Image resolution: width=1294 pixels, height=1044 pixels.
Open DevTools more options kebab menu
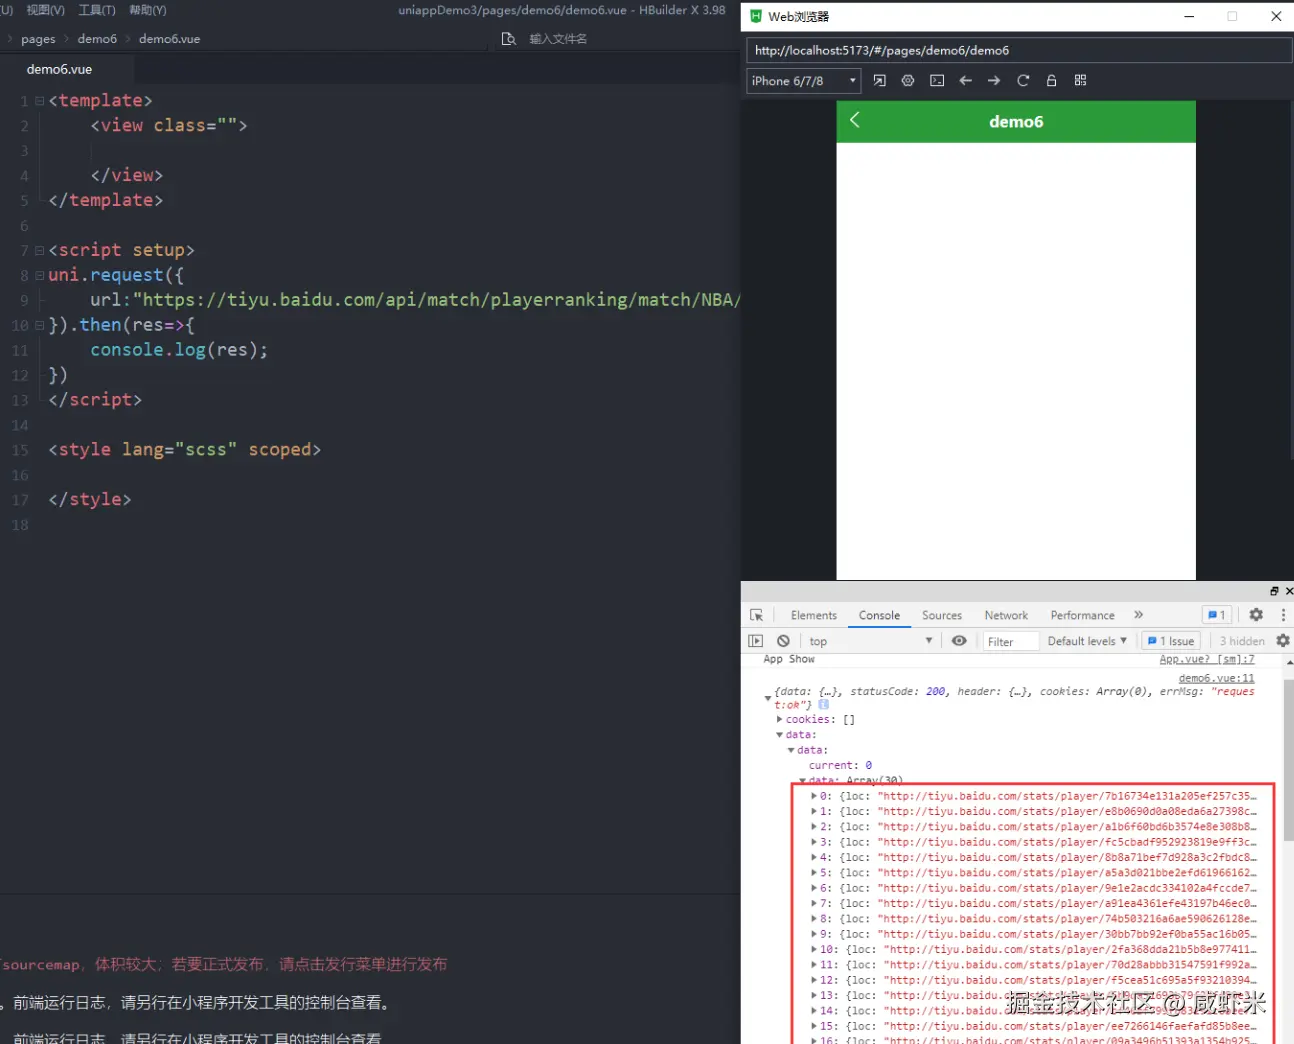(x=1283, y=615)
